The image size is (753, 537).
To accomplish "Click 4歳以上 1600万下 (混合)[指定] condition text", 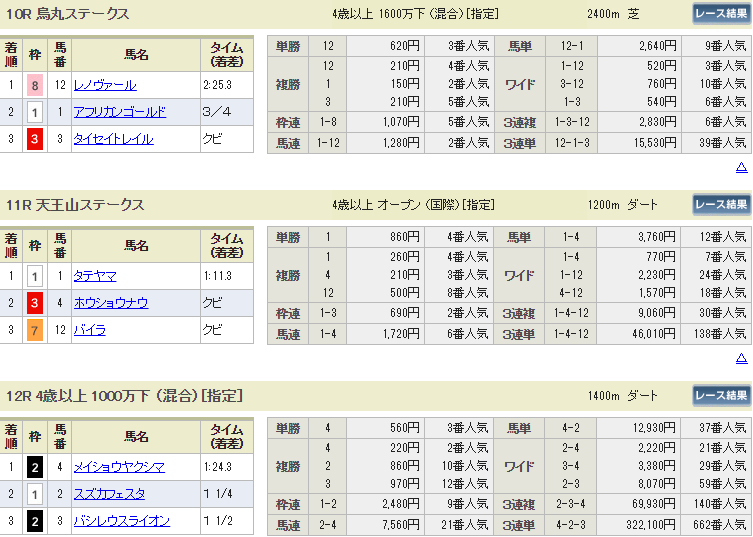I will click(x=415, y=14).
